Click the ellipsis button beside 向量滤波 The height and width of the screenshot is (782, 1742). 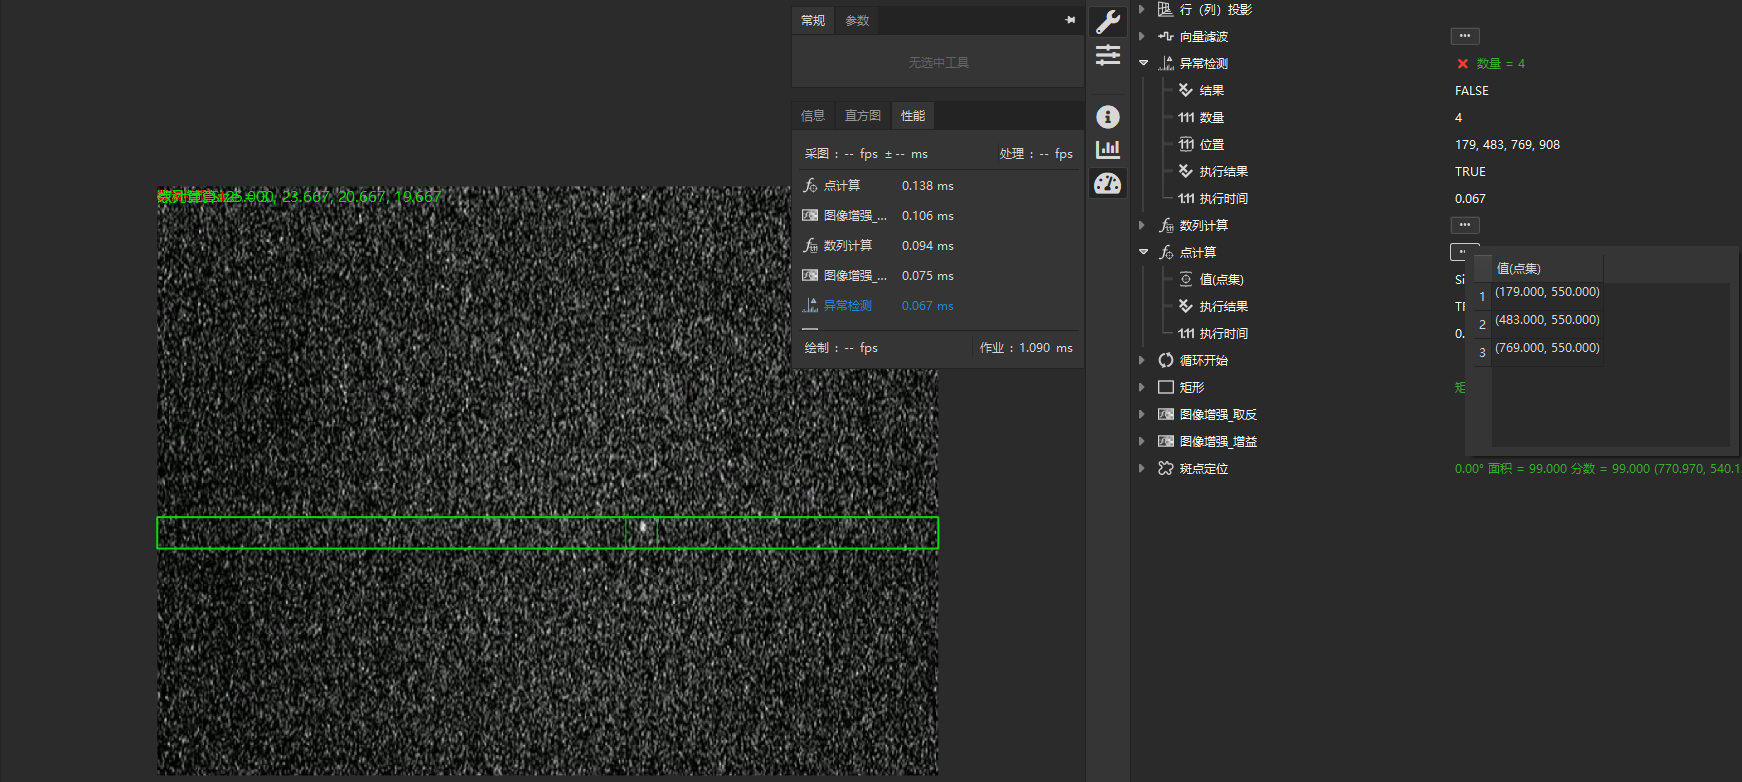tap(1464, 36)
